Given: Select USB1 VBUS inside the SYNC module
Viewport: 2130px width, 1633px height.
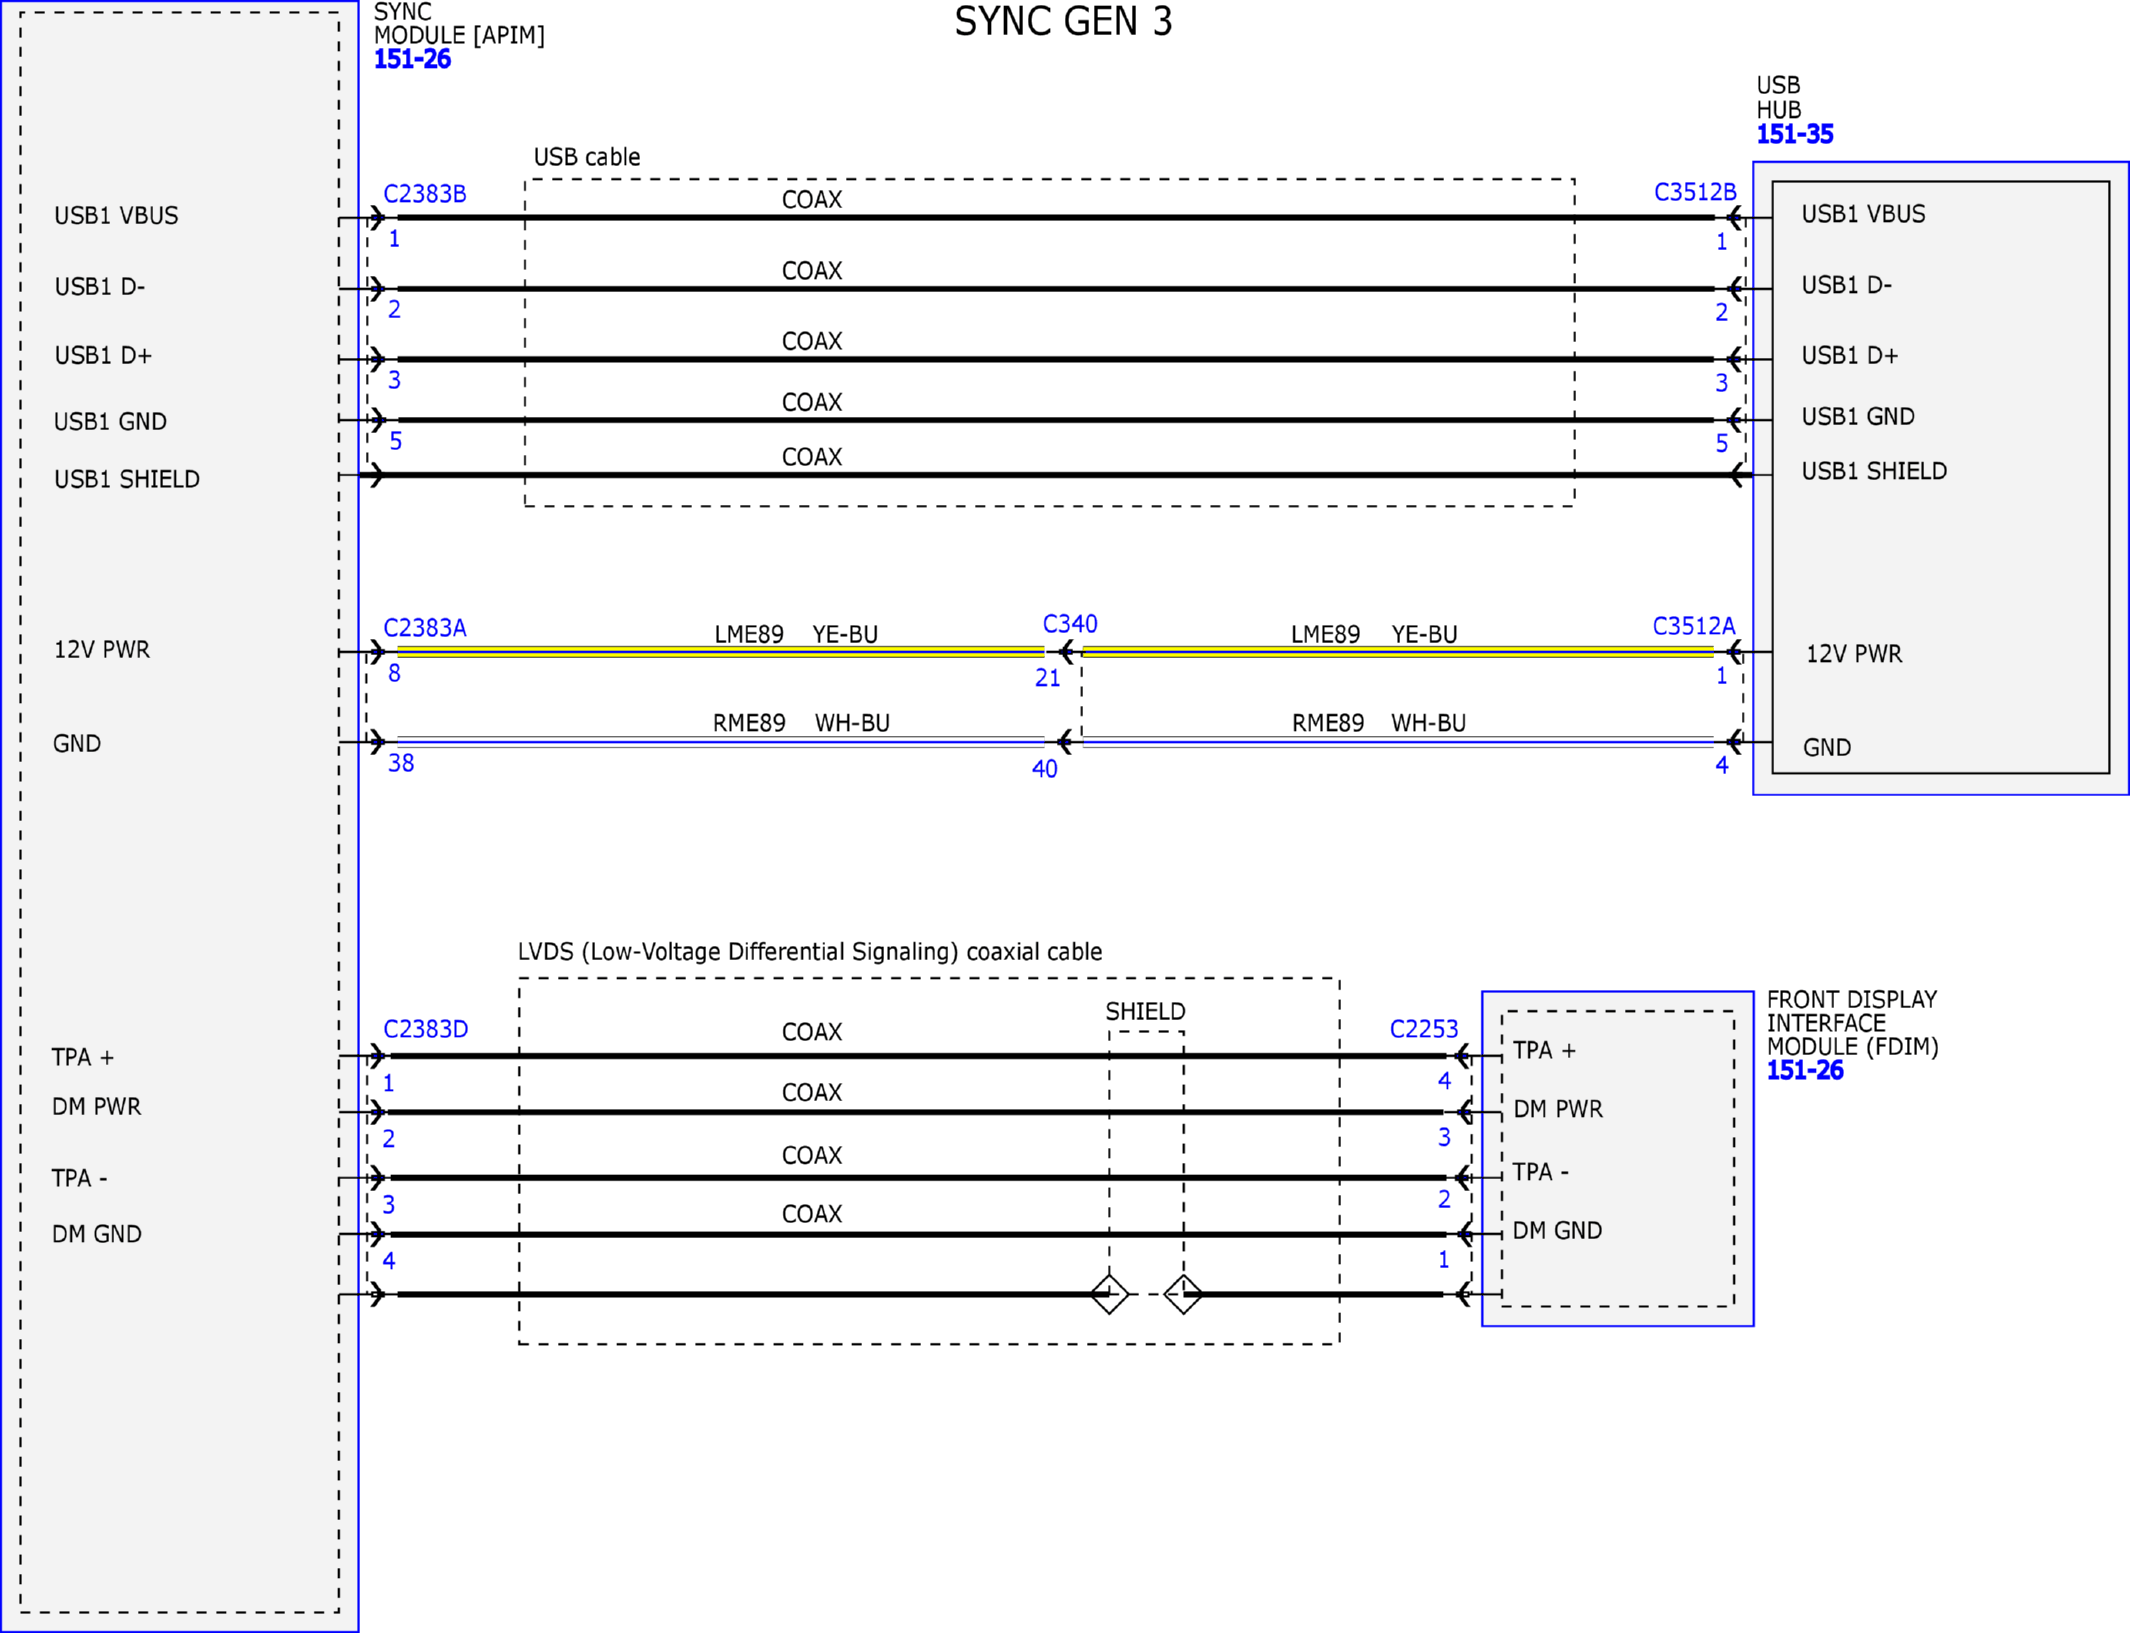Looking at the screenshot, I should [116, 216].
